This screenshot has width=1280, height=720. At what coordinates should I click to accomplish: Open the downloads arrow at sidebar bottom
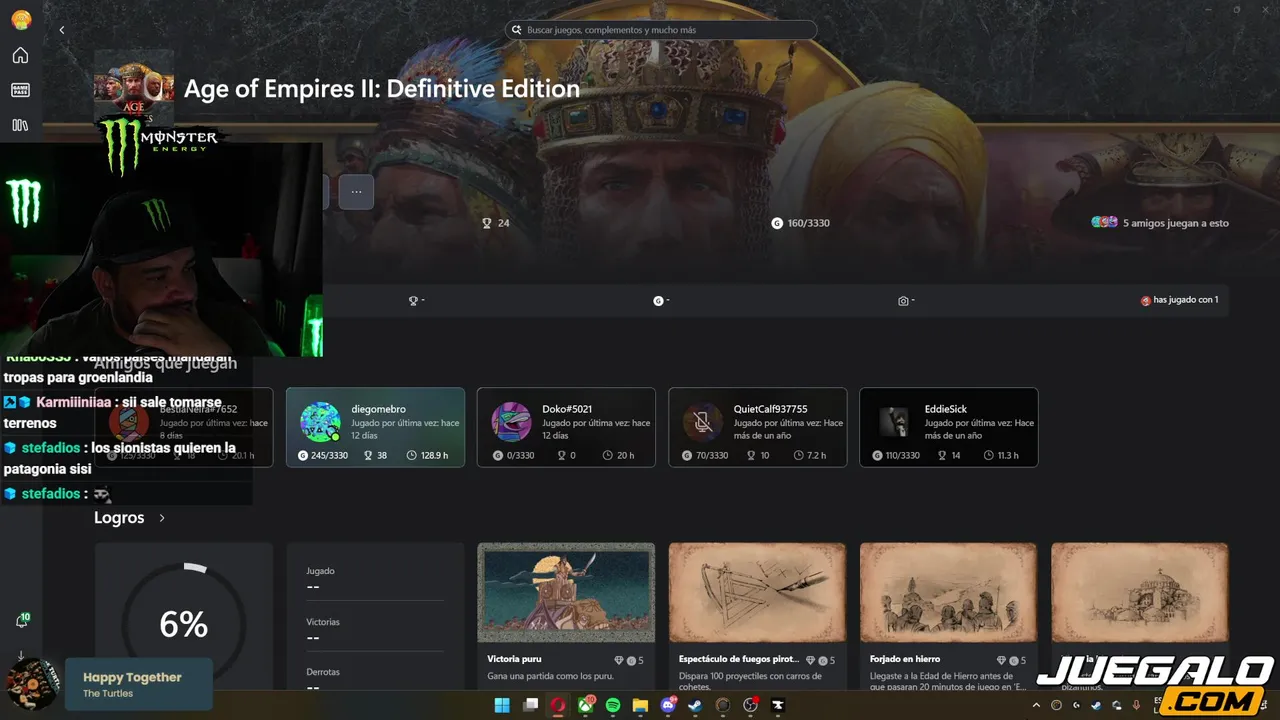tap(21, 656)
